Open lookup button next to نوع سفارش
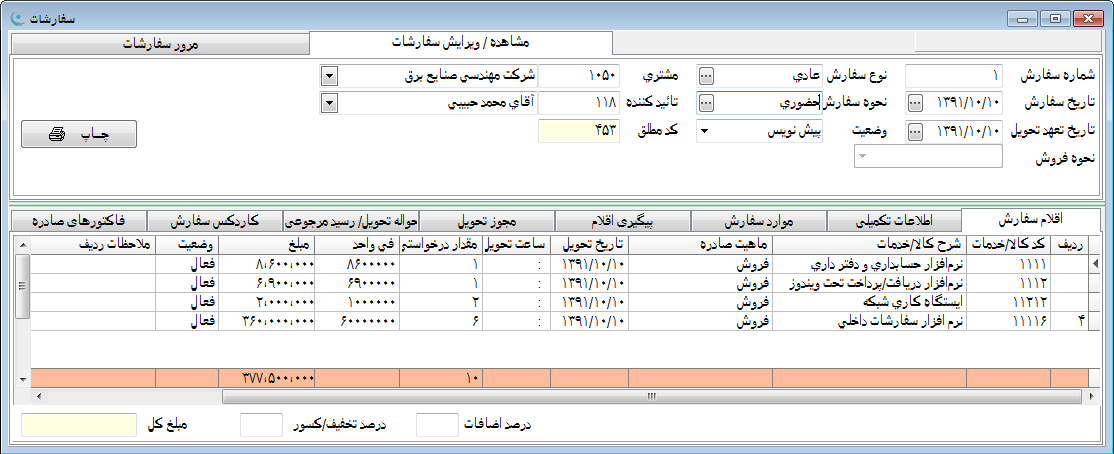The height and width of the screenshot is (454, 1114). click(706, 76)
